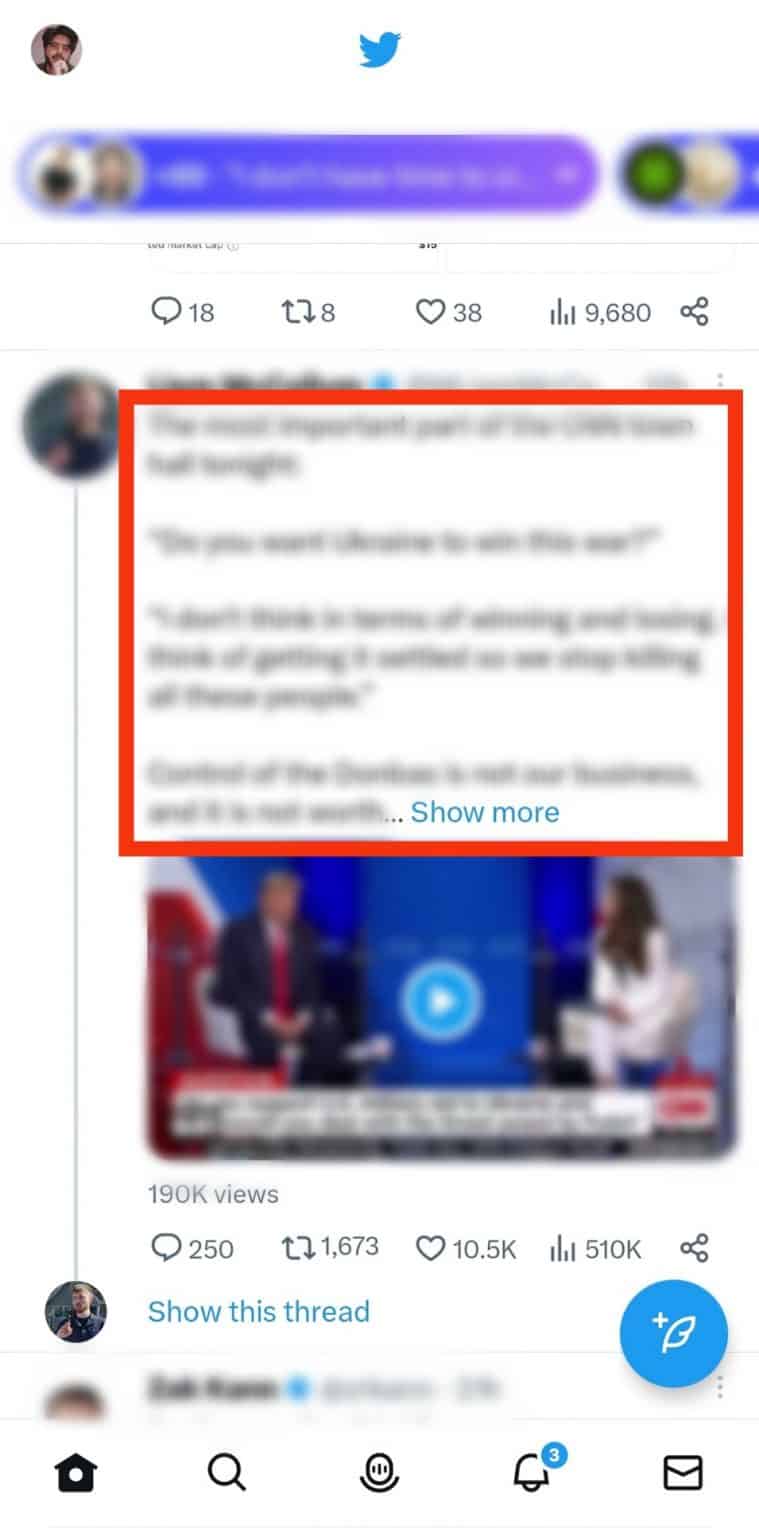
Task: Open the purple Spaces bar
Action: [x=308, y=174]
